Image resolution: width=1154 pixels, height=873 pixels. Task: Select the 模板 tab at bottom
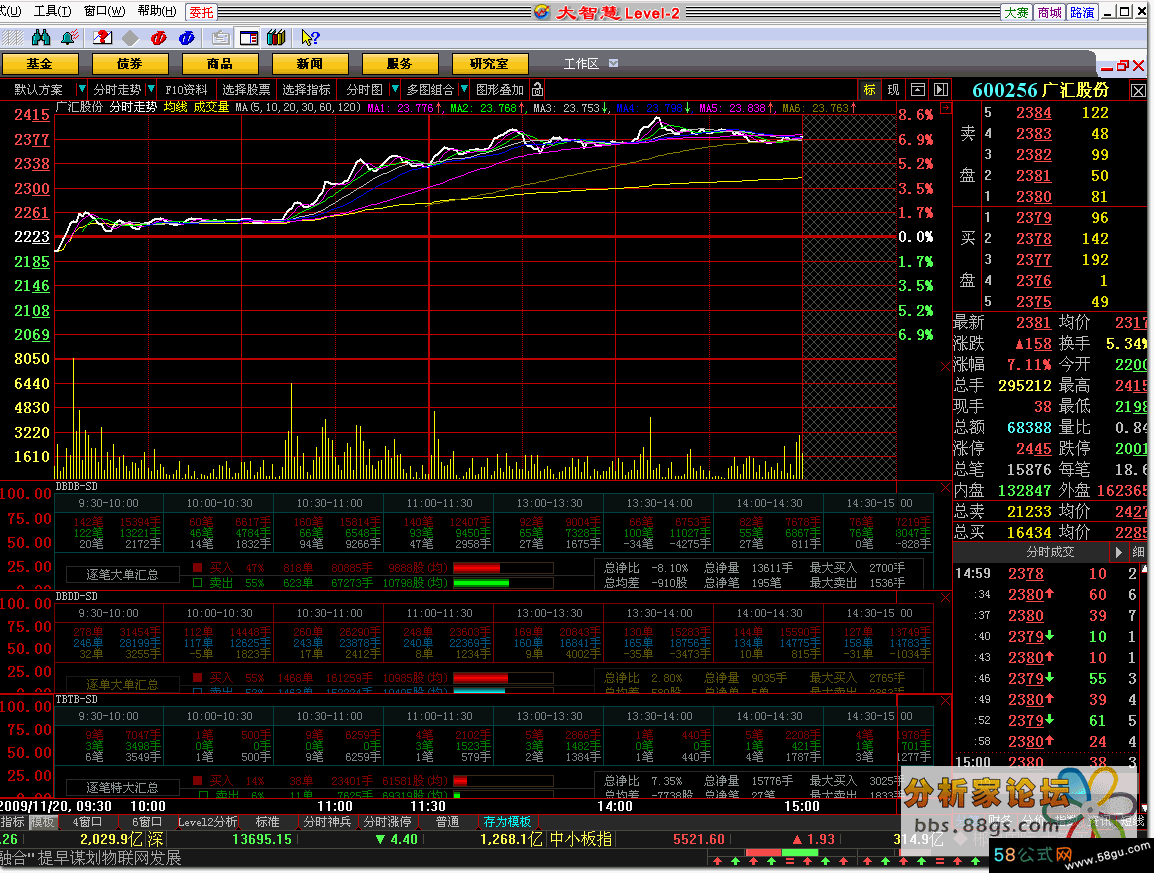click(42, 821)
